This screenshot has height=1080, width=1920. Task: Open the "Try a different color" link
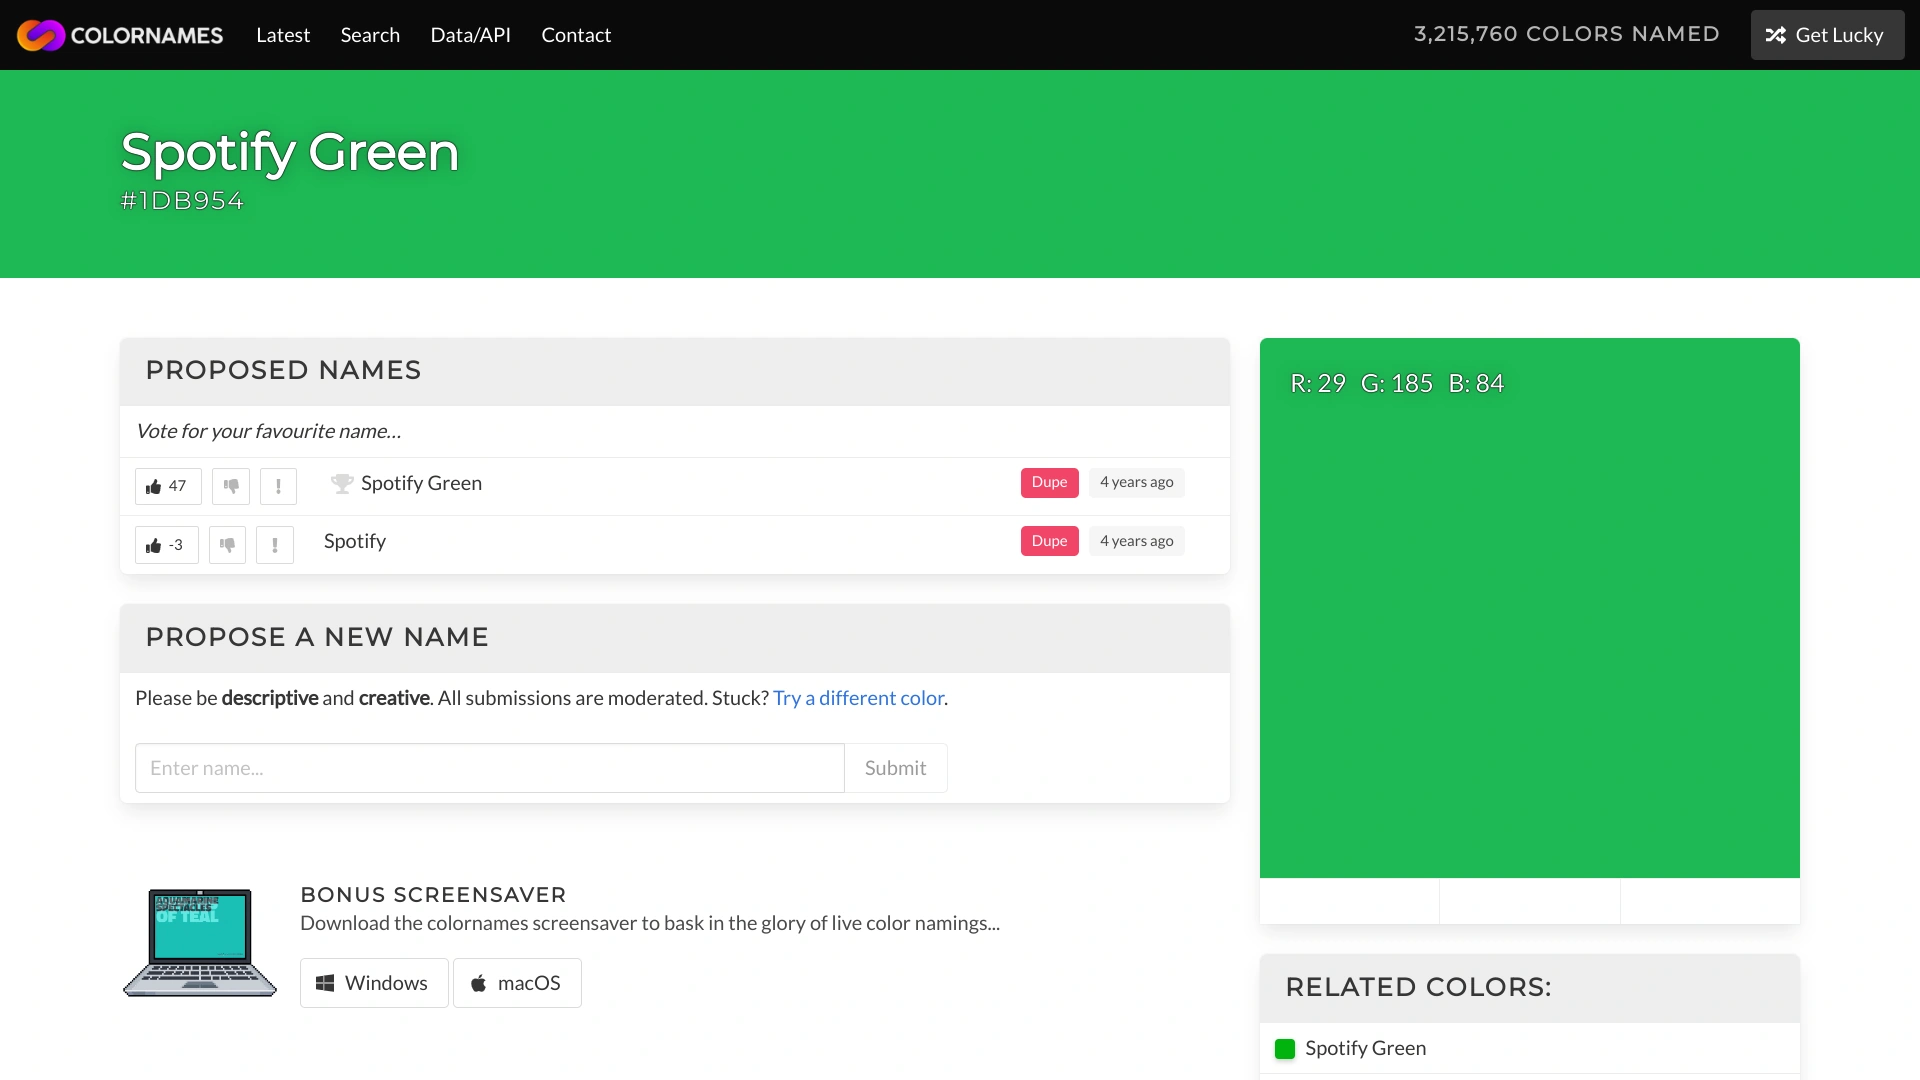click(x=858, y=697)
